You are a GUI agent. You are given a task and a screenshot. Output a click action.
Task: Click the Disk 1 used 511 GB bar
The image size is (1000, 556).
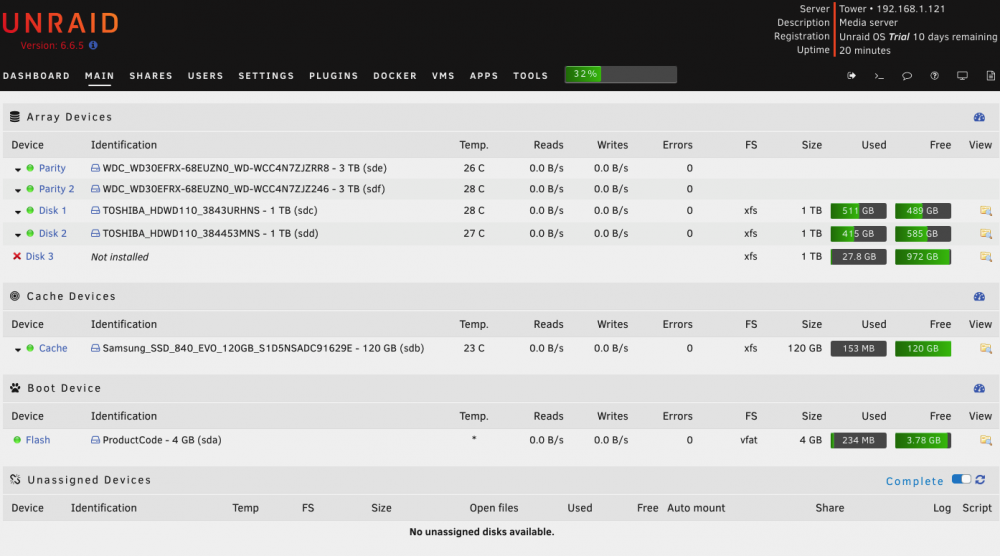click(858, 211)
